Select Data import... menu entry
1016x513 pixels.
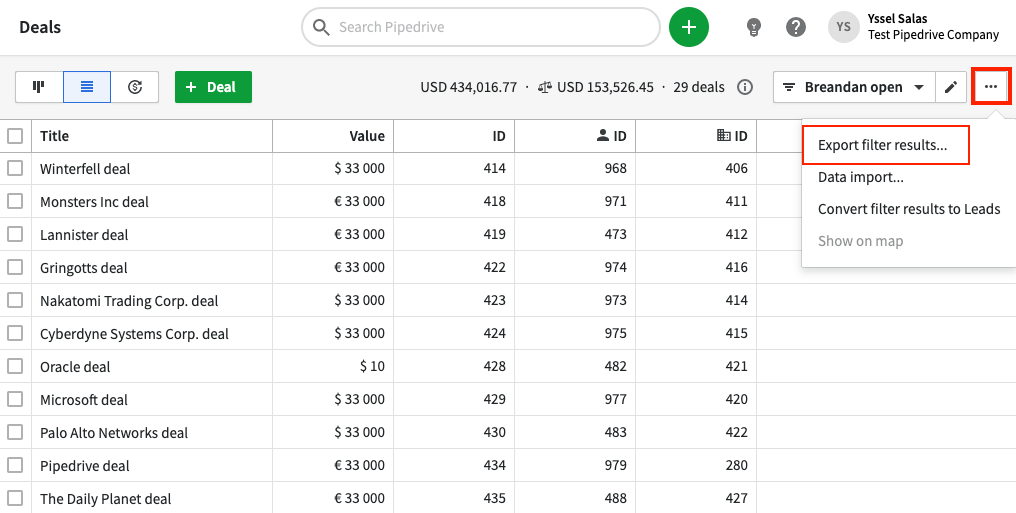860,177
